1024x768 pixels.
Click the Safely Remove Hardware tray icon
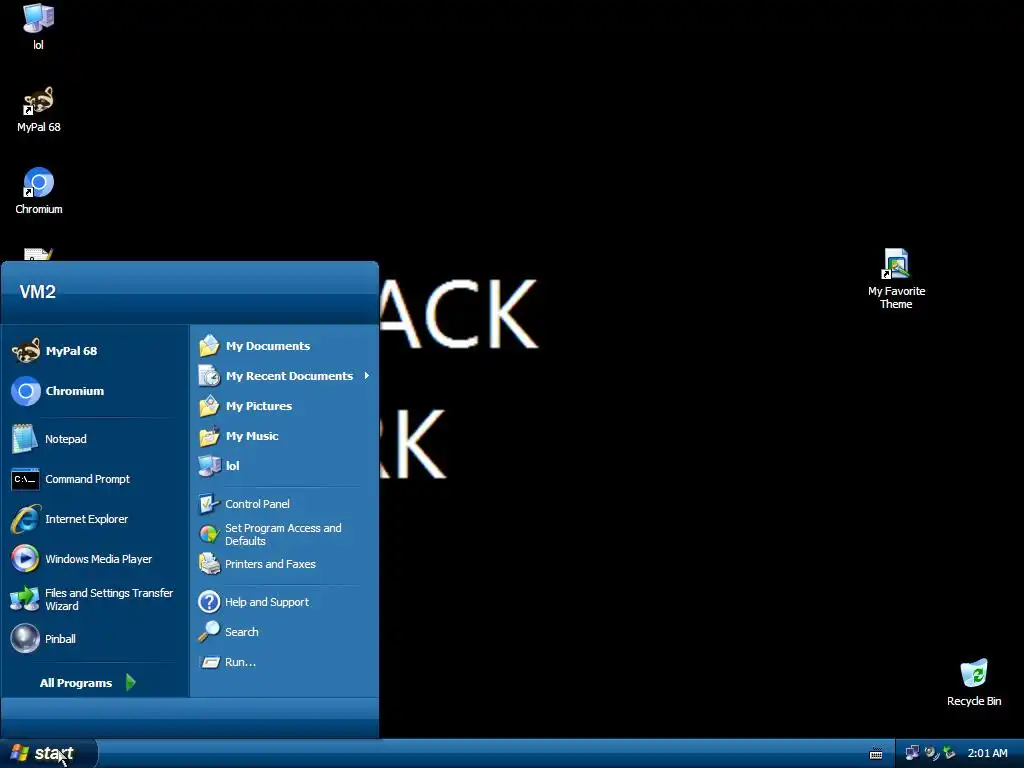tap(948, 753)
